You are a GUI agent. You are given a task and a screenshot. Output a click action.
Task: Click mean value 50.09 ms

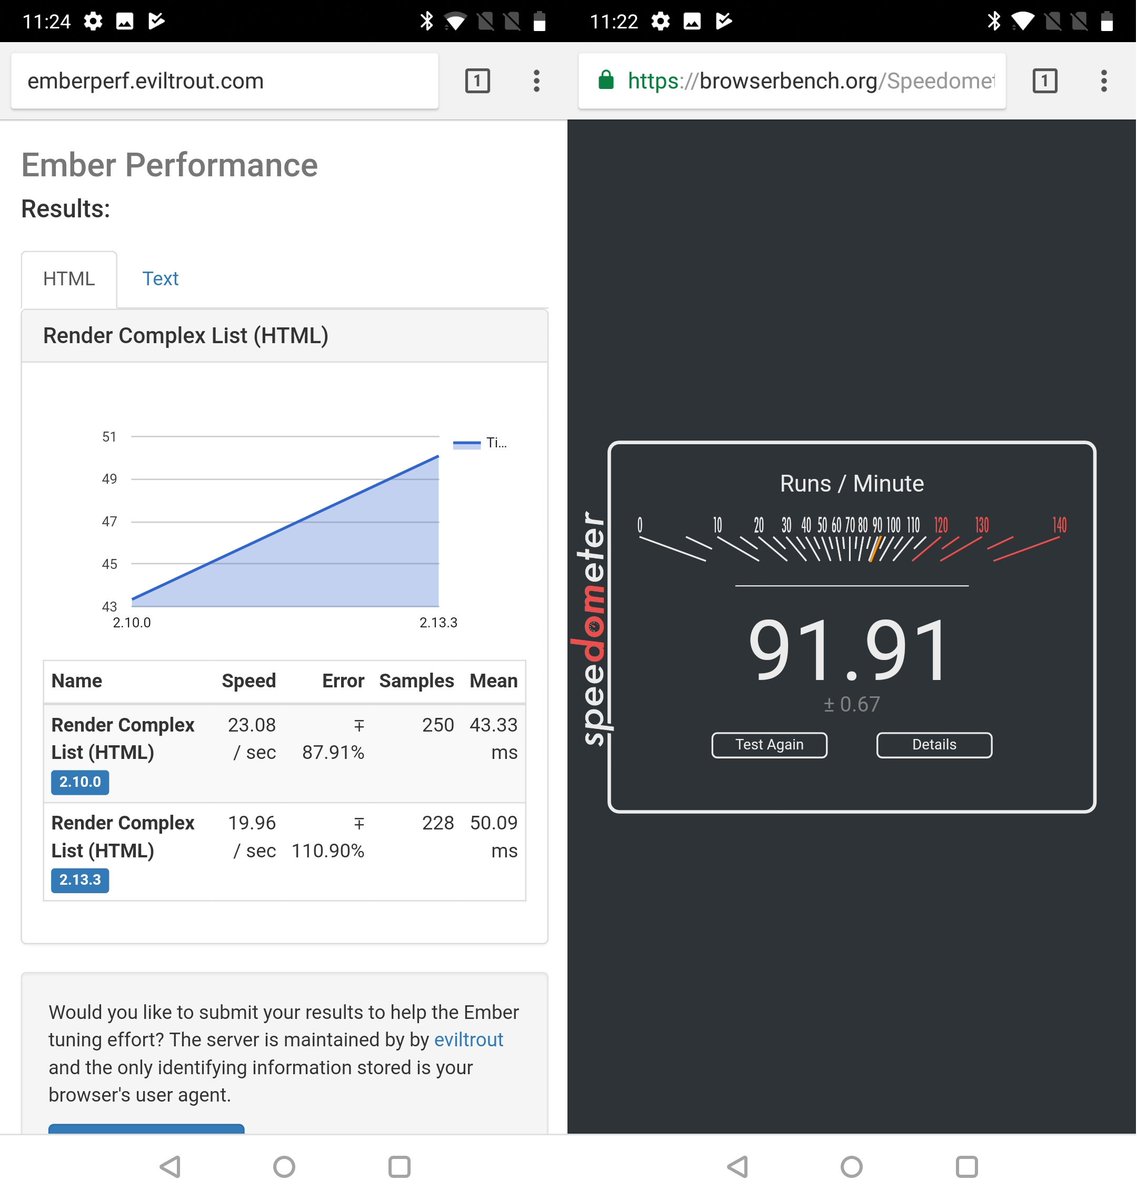click(494, 837)
